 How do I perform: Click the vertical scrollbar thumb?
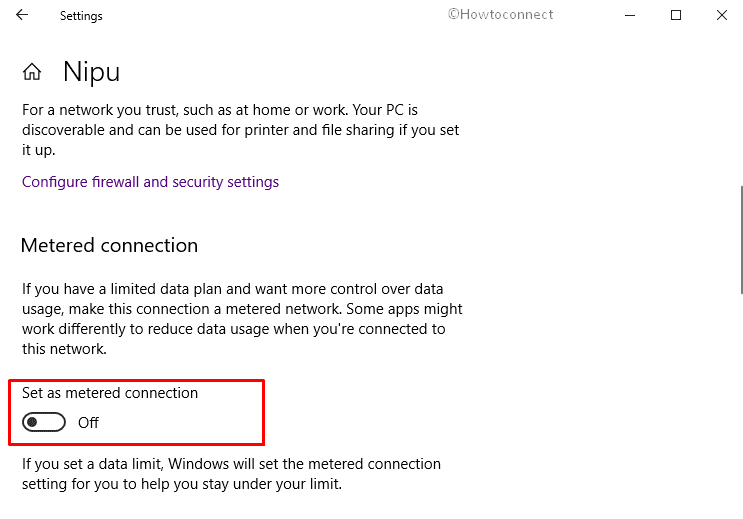pos(741,240)
